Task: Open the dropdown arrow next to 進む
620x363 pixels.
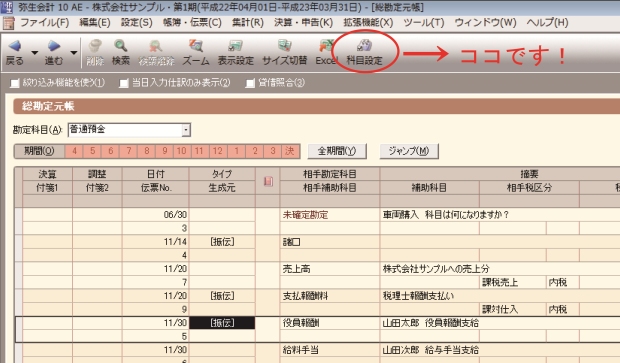Action: click(74, 52)
